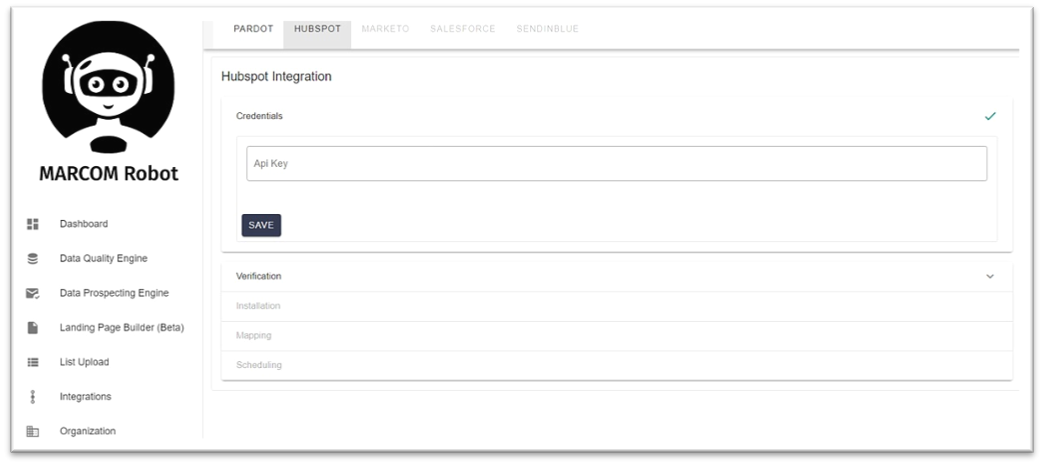Select the Hubspot tab
Image resolution: width=1044 pixels, height=466 pixels.
tap(317, 29)
